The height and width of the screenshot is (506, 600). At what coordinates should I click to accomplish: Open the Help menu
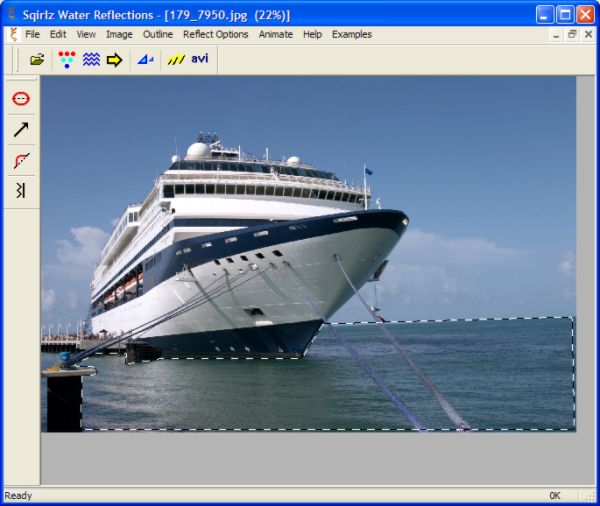(312, 34)
